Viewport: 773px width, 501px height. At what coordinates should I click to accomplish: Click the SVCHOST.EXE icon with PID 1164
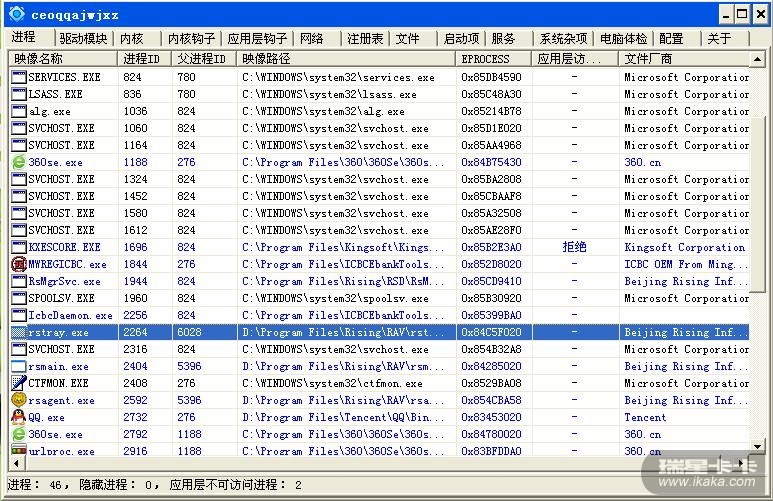(x=19, y=145)
